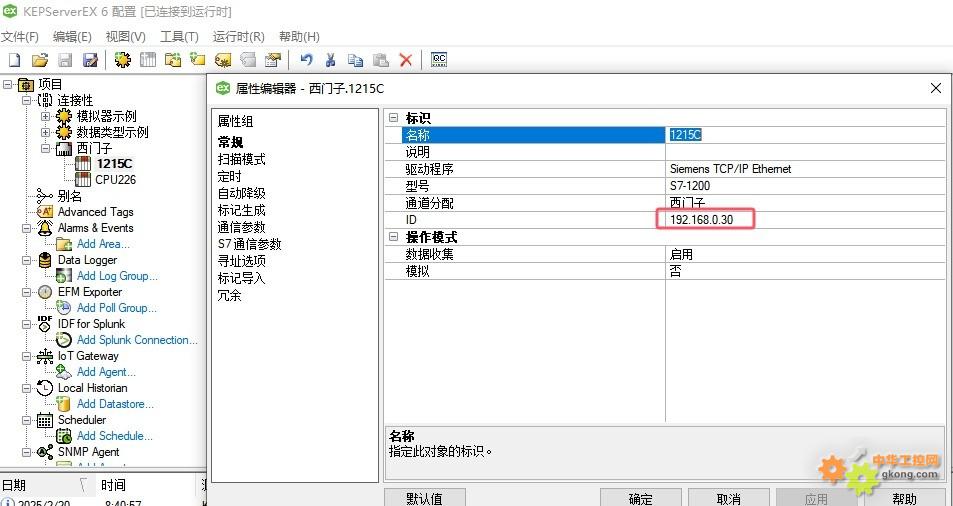The image size is (953, 506).
Task: Click the Add Area... link
Action: click(103, 244)
